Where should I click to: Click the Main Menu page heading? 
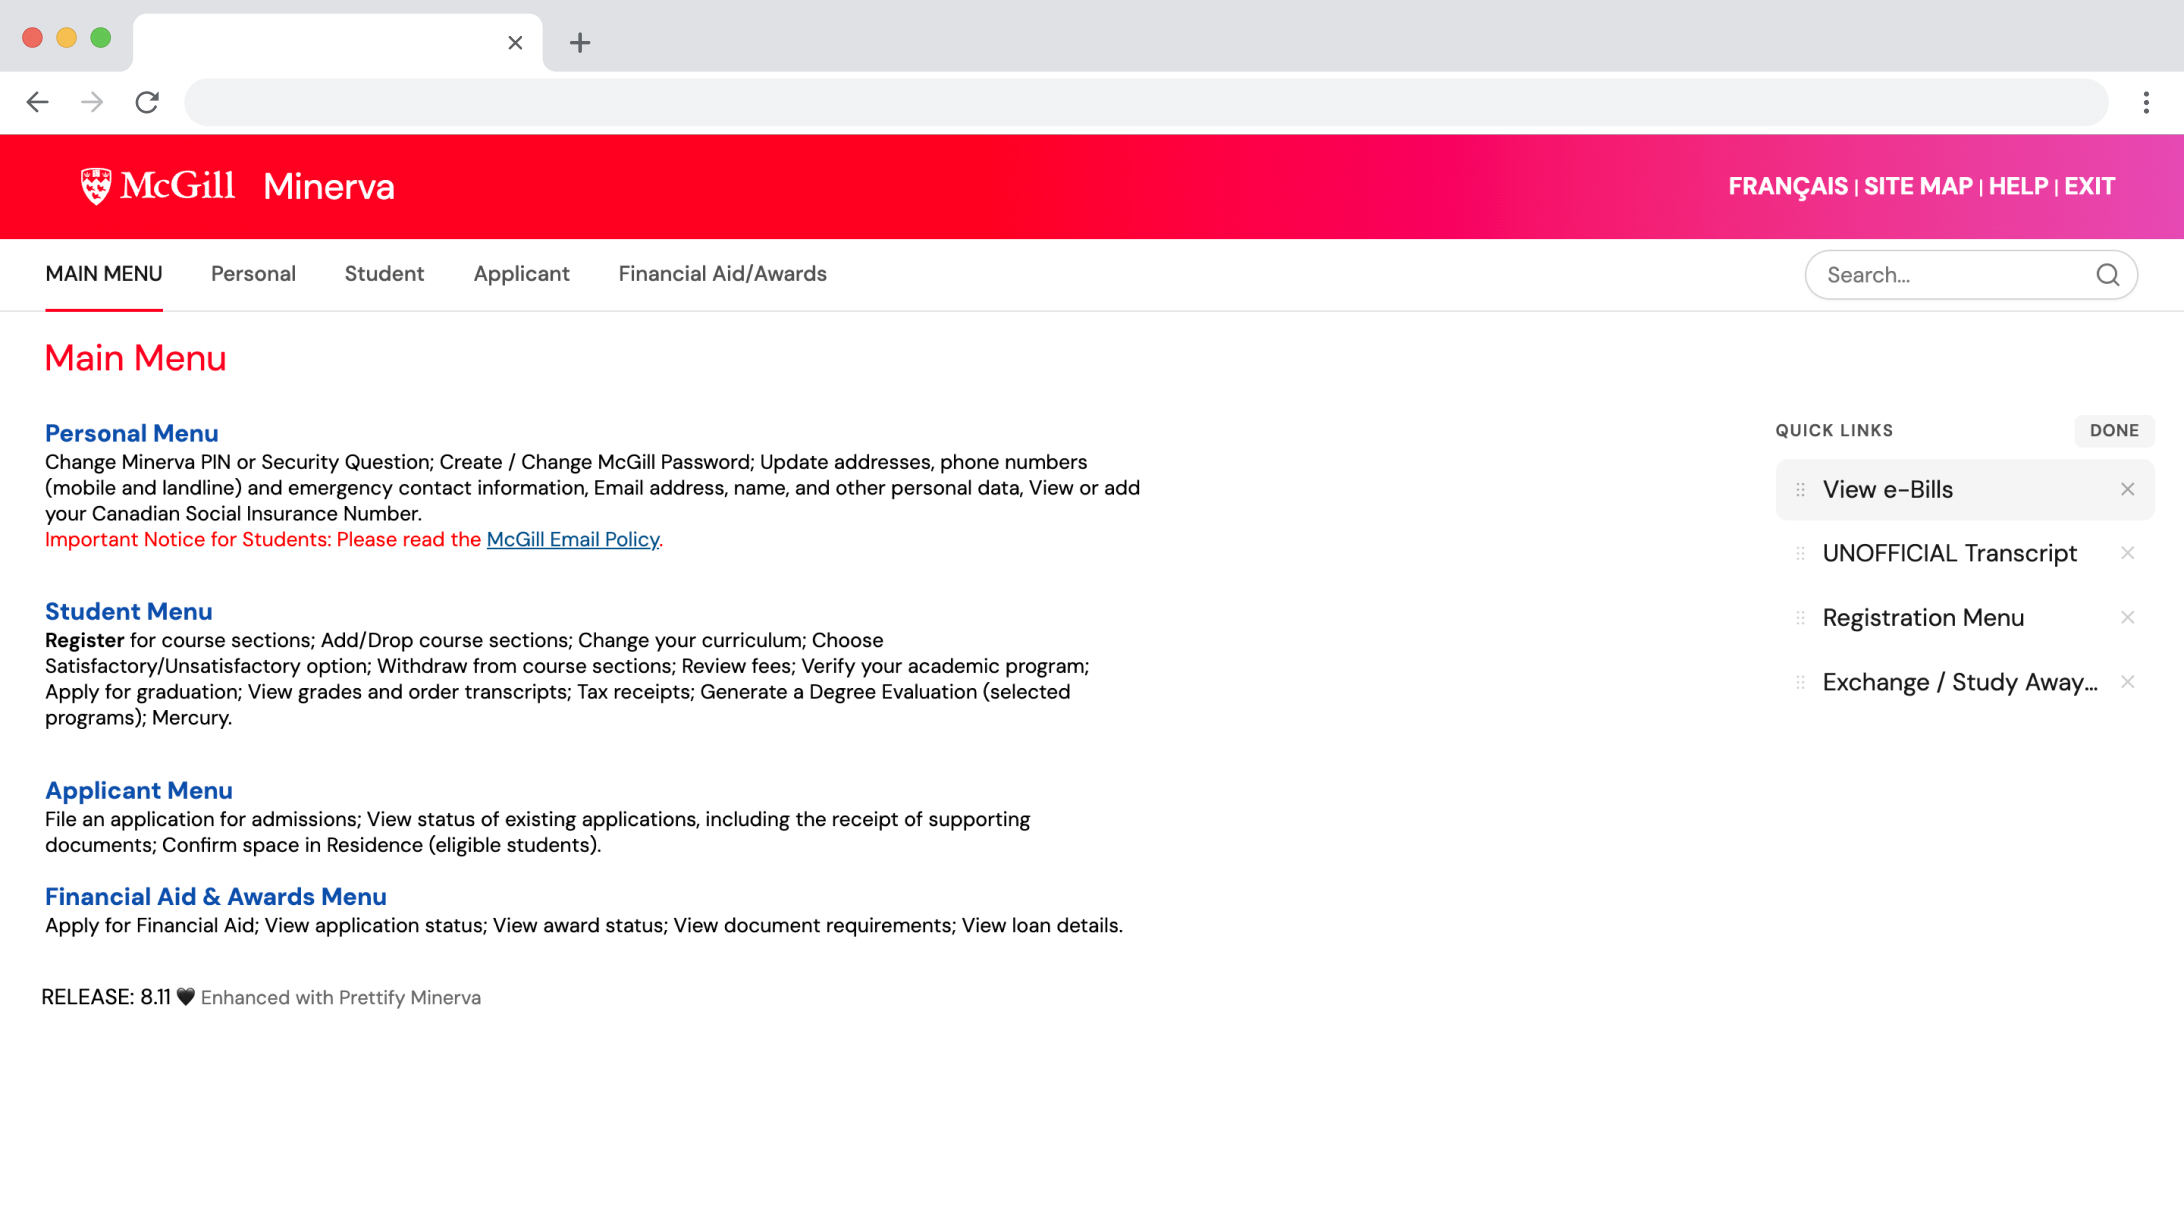point(135,358)
